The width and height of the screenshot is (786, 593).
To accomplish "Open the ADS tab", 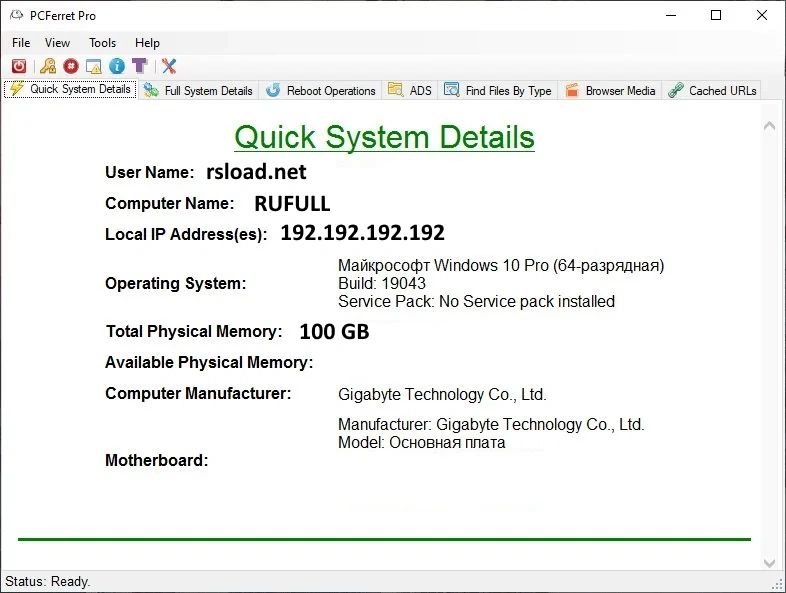I will tap(410, 90).
